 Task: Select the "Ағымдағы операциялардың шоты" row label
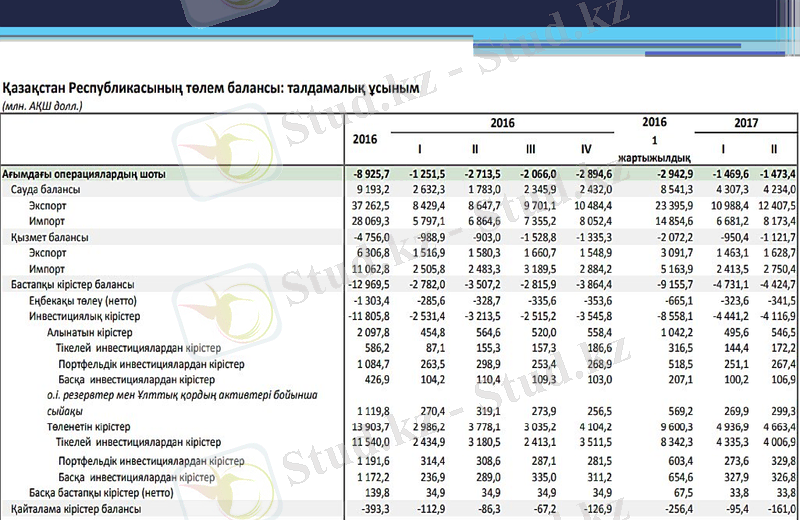84,174
